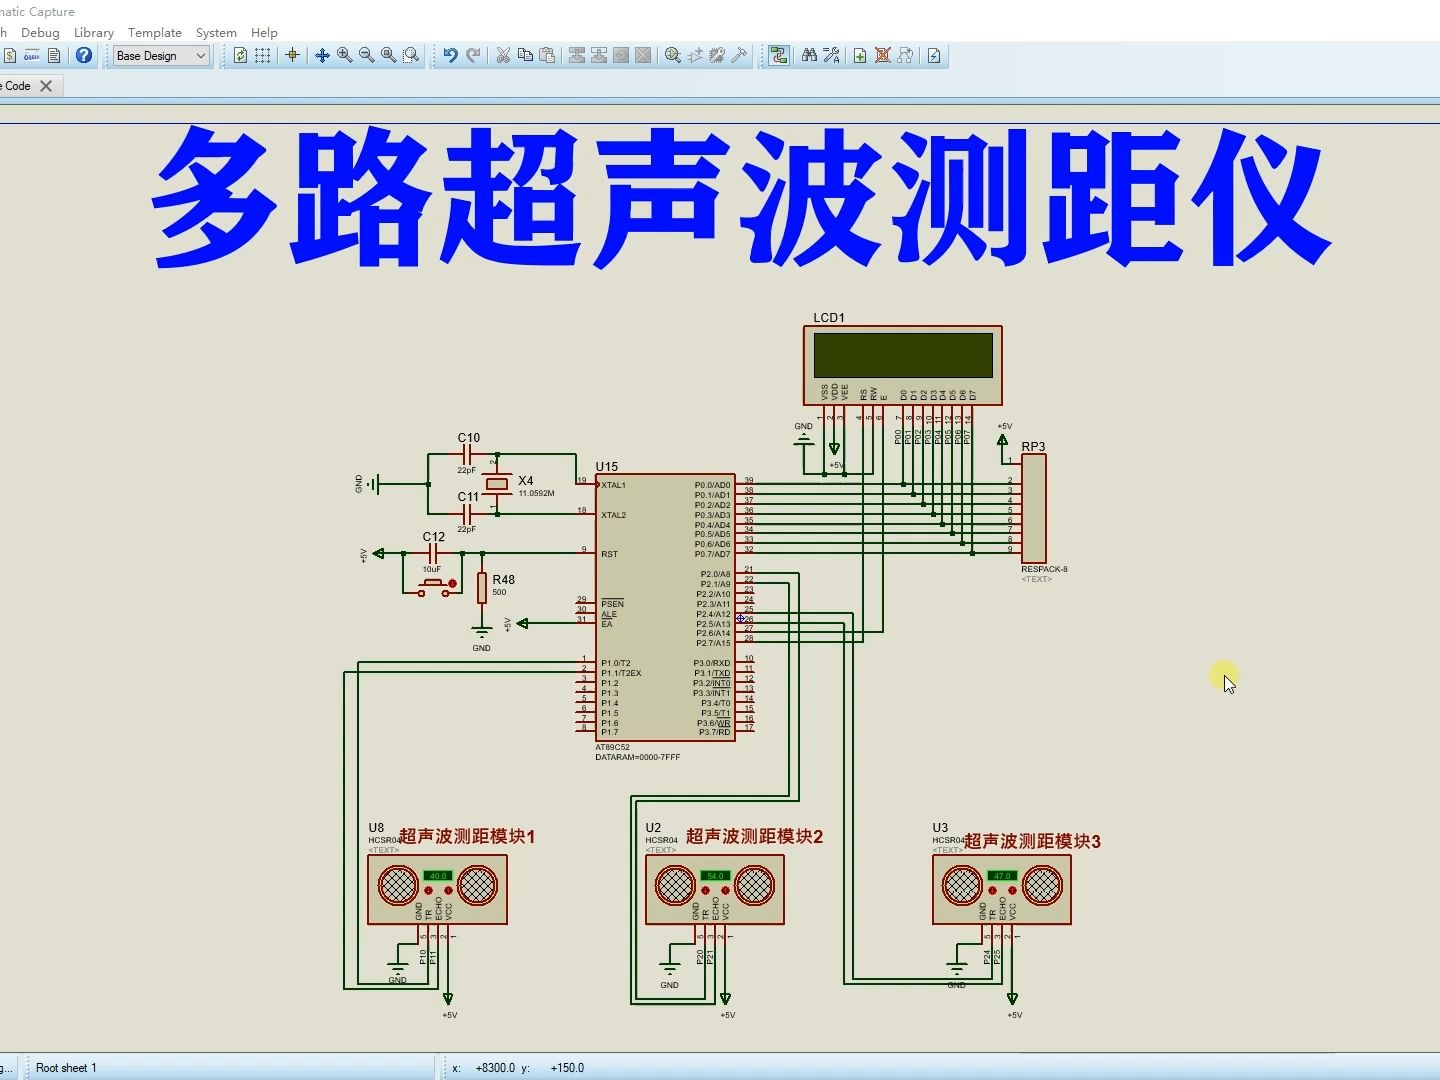This screenshot has width=1440, height=1080.
Task: Click the Cut scissors icon
Action: 503,56
